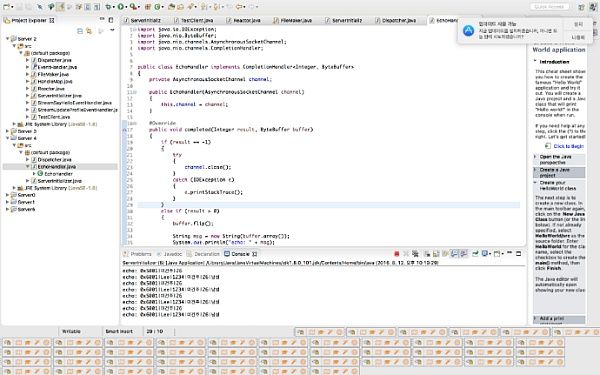Switch to the TestClient.java editor tab

pos(193,20)
